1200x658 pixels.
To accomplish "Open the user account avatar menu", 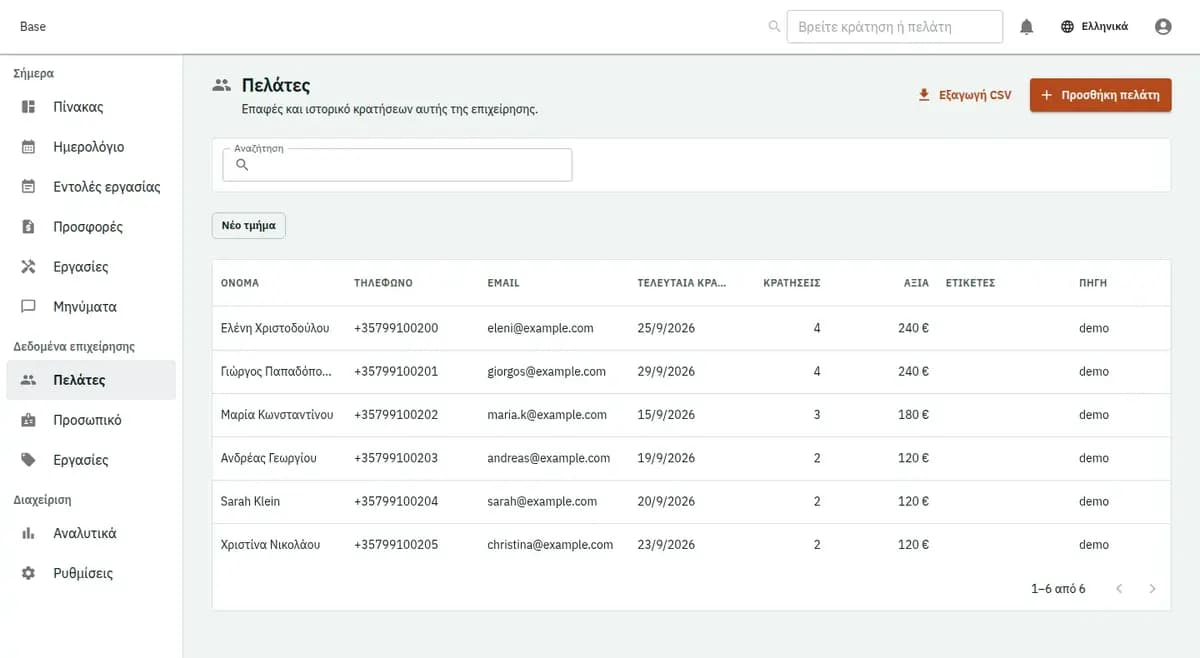I will pos(1163,27).
